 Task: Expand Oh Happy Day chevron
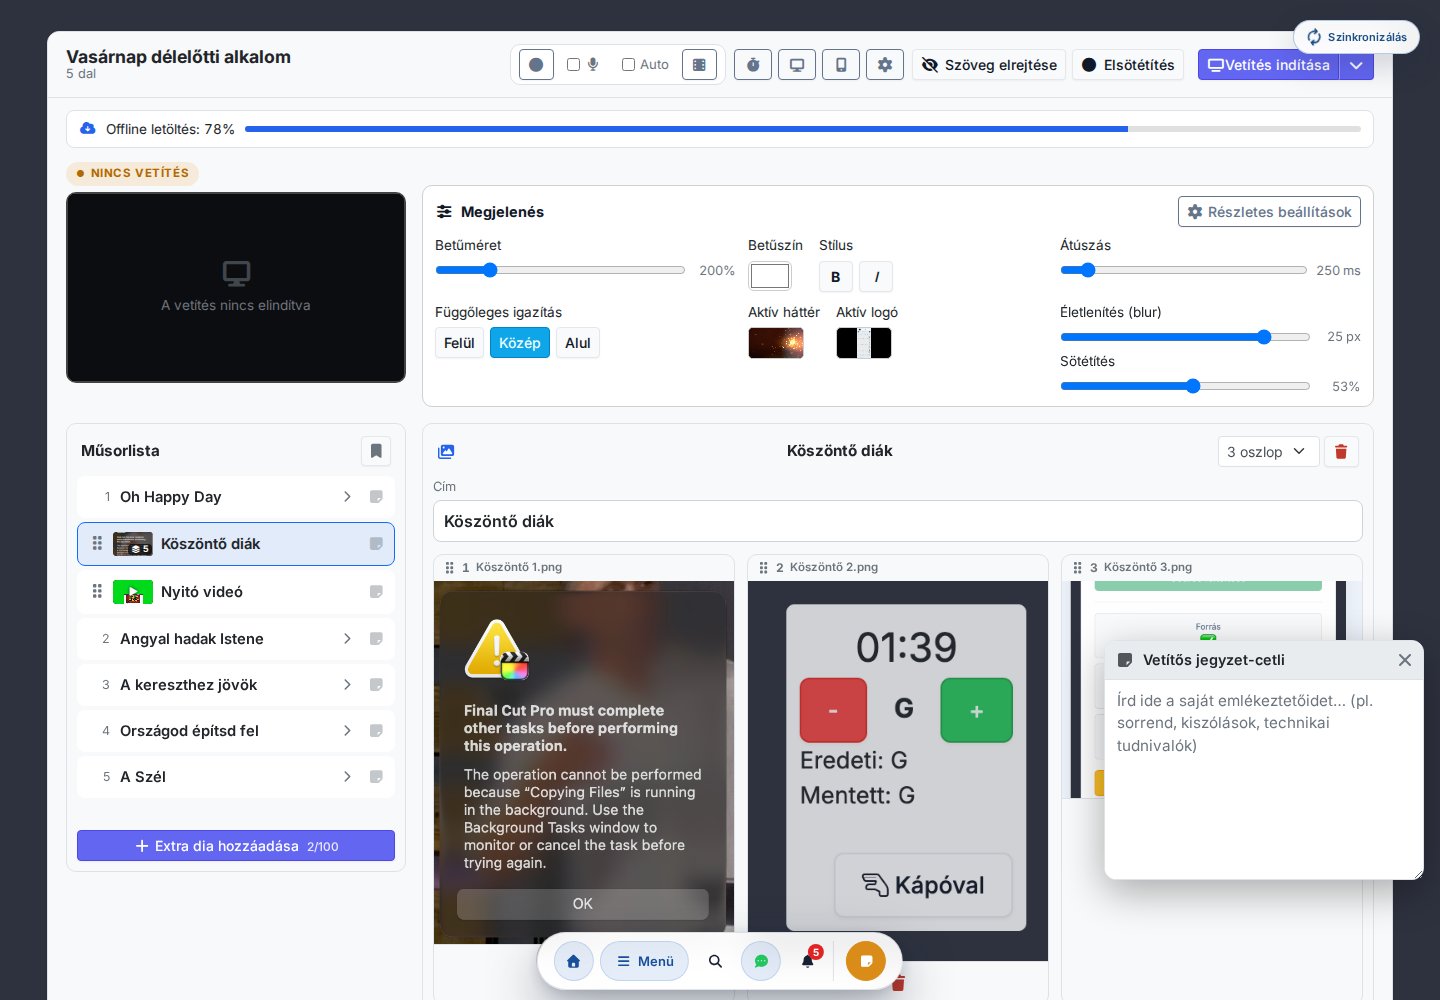point(347,497)
